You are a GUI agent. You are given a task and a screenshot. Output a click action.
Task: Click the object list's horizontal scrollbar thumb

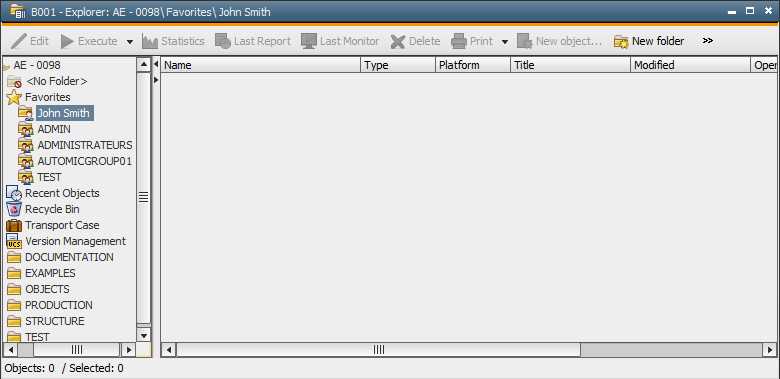(x=379, y=350)
